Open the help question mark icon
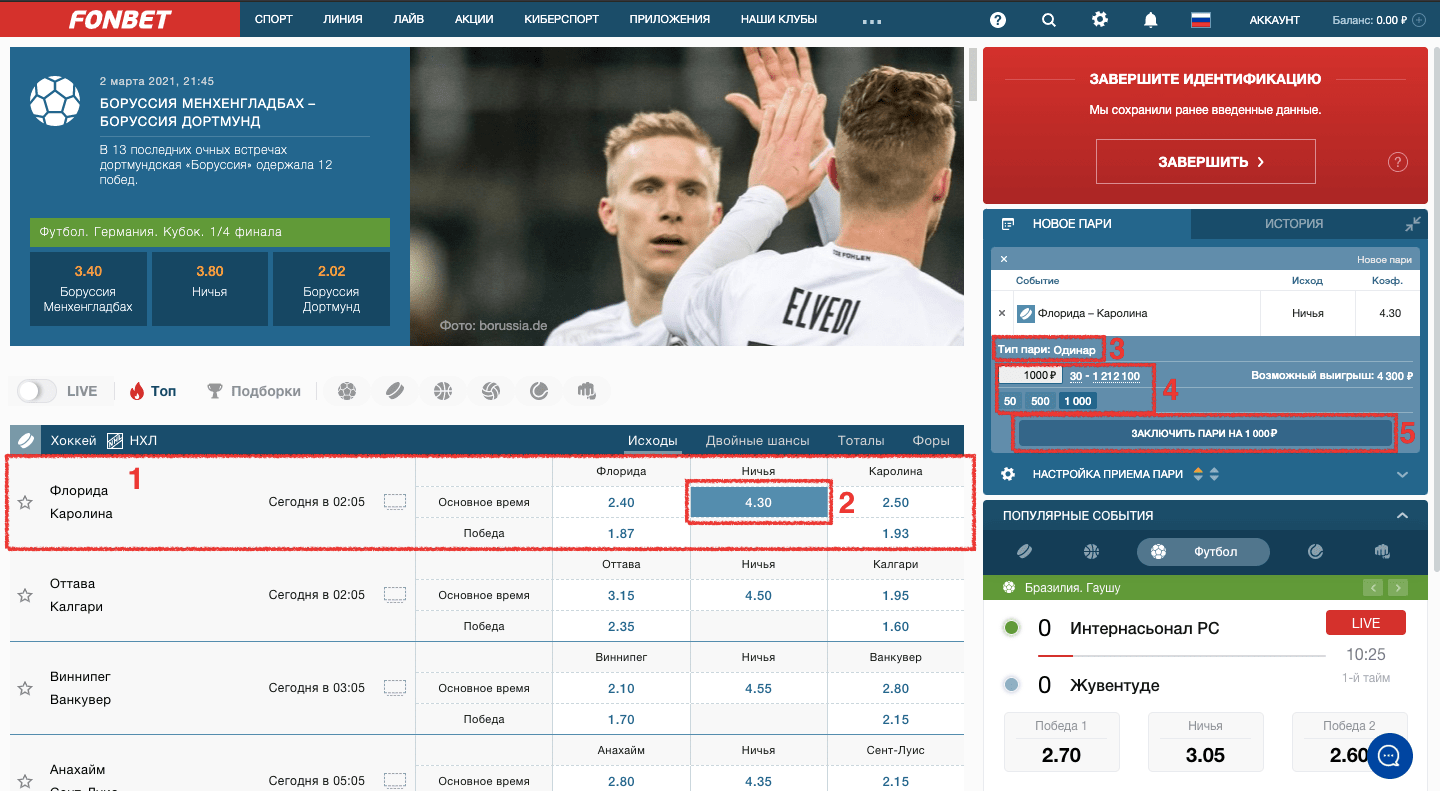This screenshot has width=1440, height=791. pyautogui.click(x=997, y=19)
